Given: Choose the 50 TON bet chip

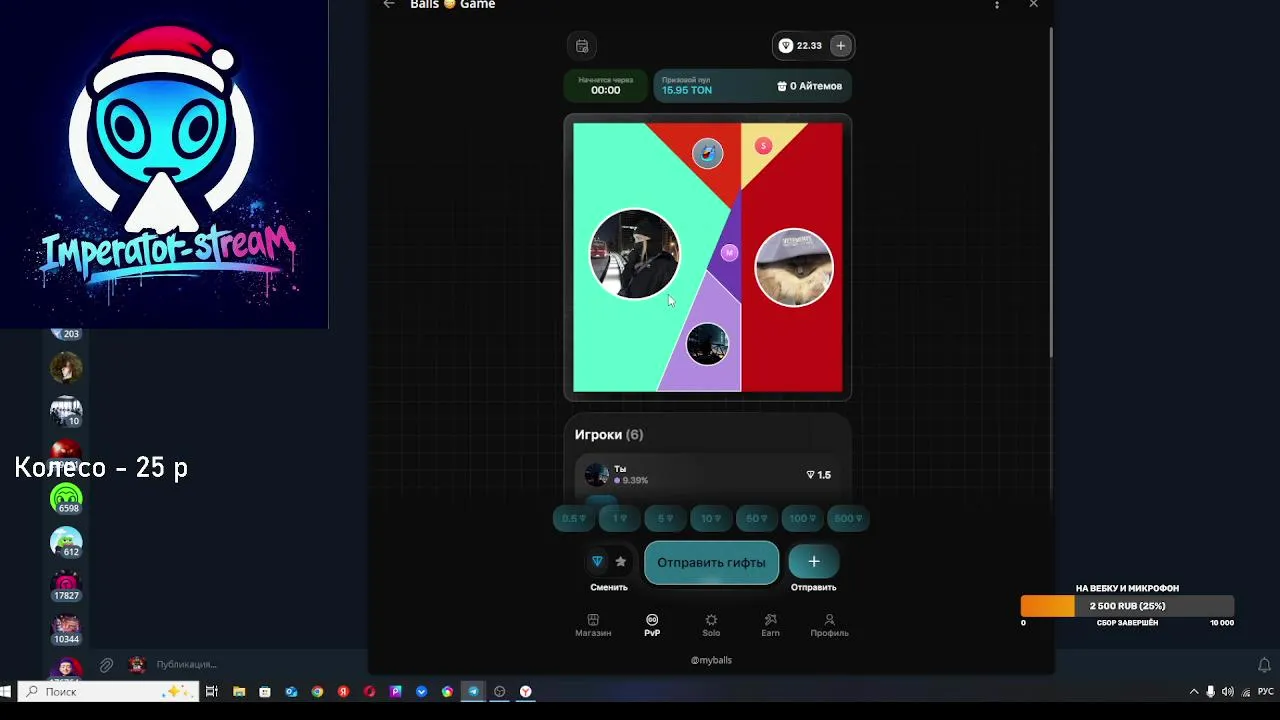Looking at the screenshot, I should [757, 518].
